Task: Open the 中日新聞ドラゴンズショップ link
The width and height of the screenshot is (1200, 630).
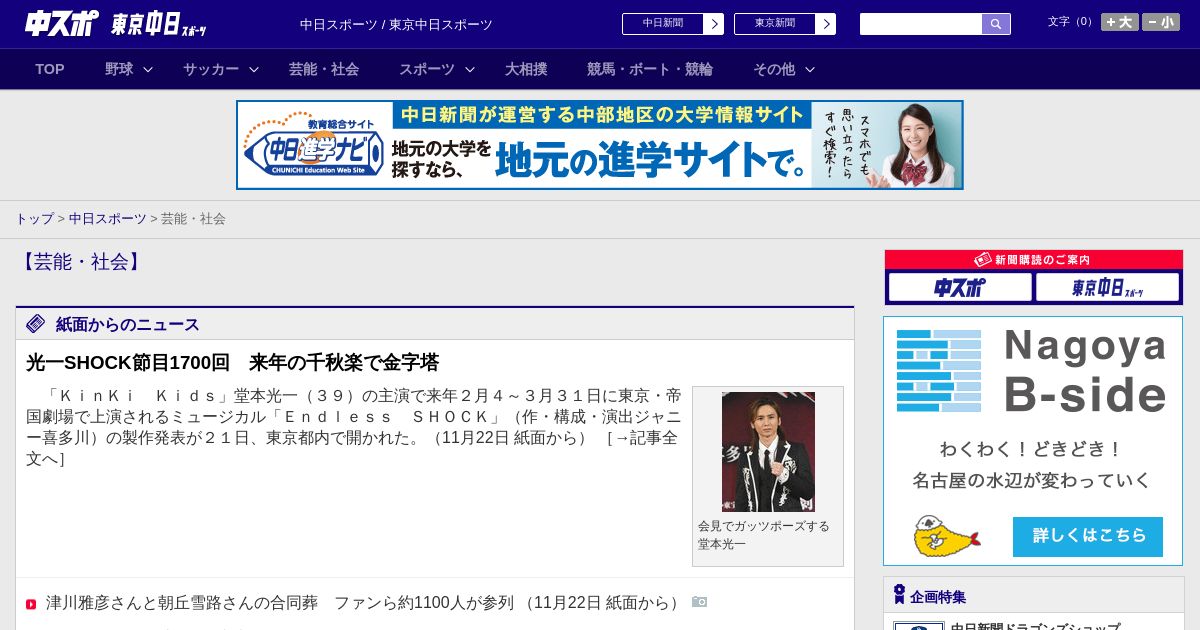Action: 1035,627
